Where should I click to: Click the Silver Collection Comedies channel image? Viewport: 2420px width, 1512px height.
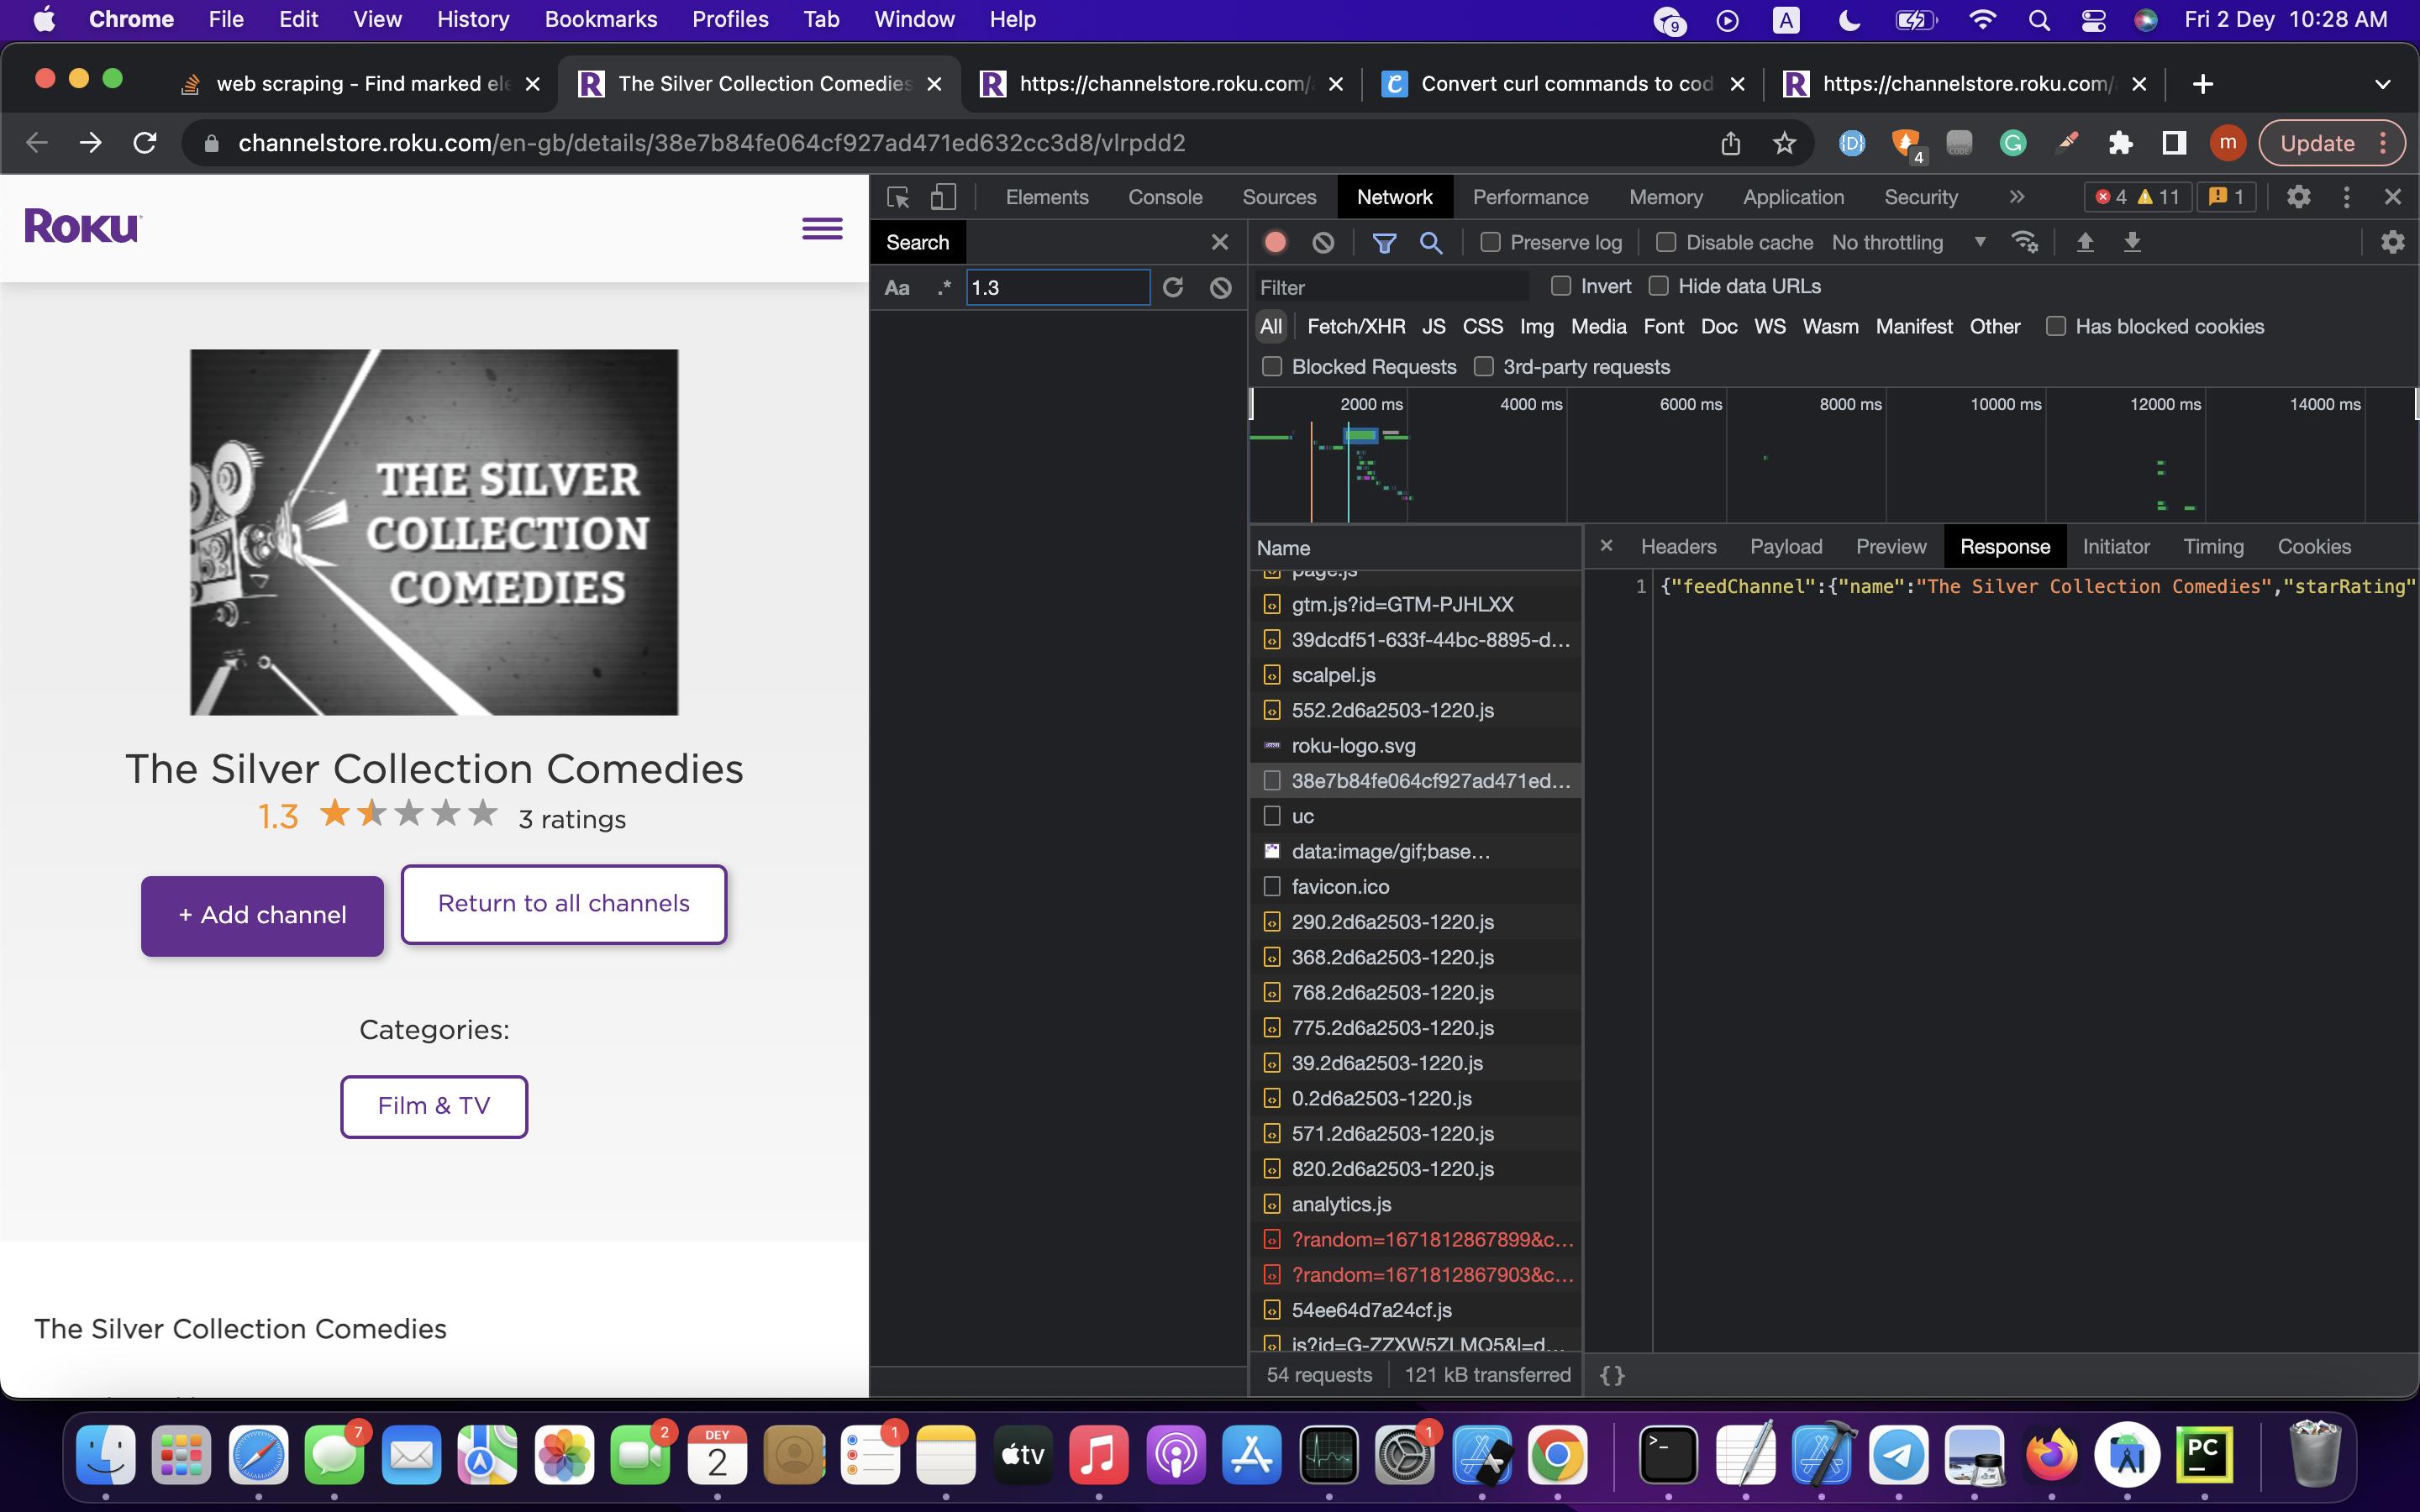434,532
